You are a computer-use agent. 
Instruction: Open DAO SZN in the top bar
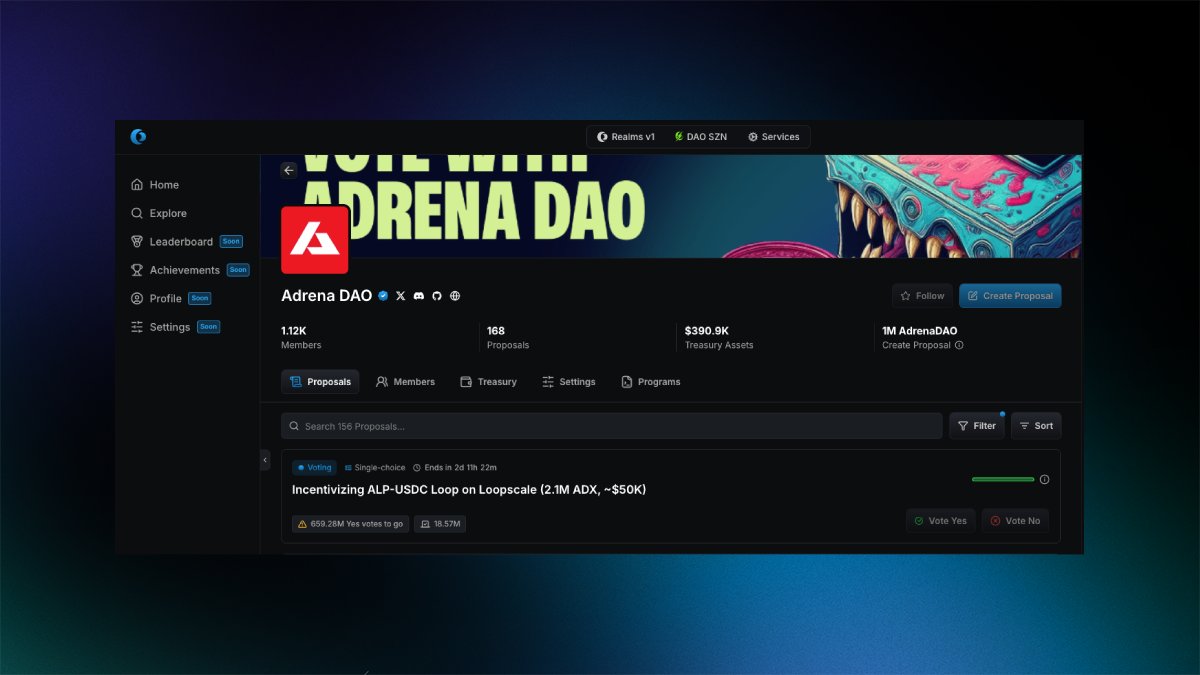[x=700, y=137]
